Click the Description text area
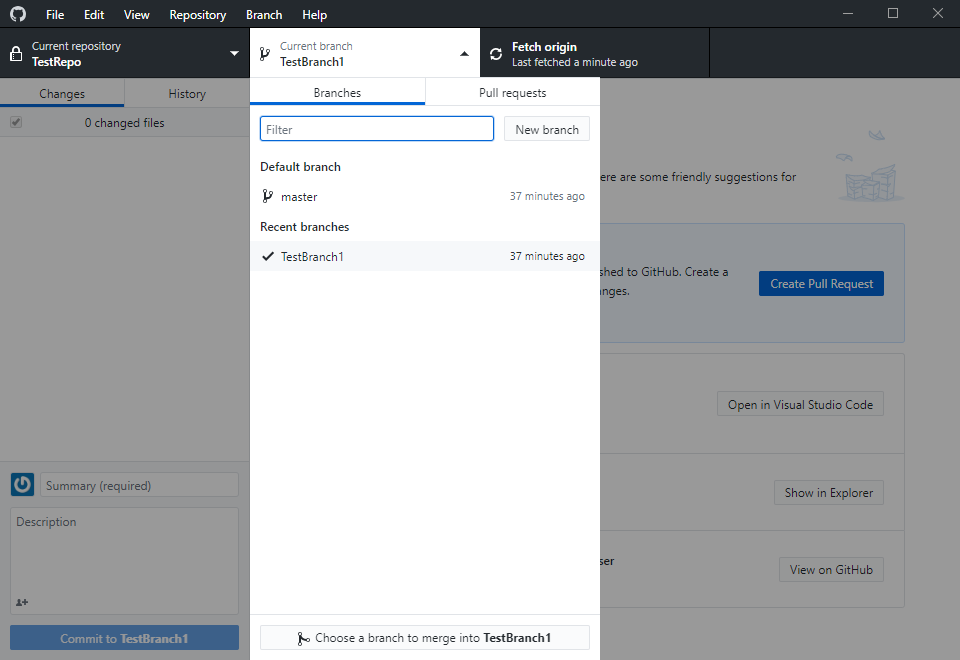960x660 pixels. [124, 561]
